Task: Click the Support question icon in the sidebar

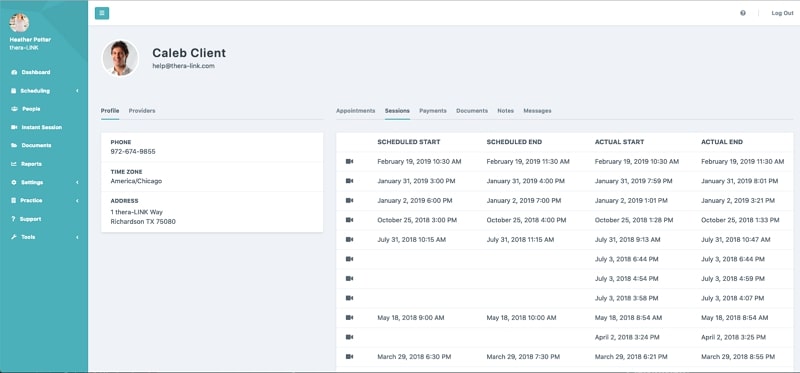Action: (x=14, y=219)
